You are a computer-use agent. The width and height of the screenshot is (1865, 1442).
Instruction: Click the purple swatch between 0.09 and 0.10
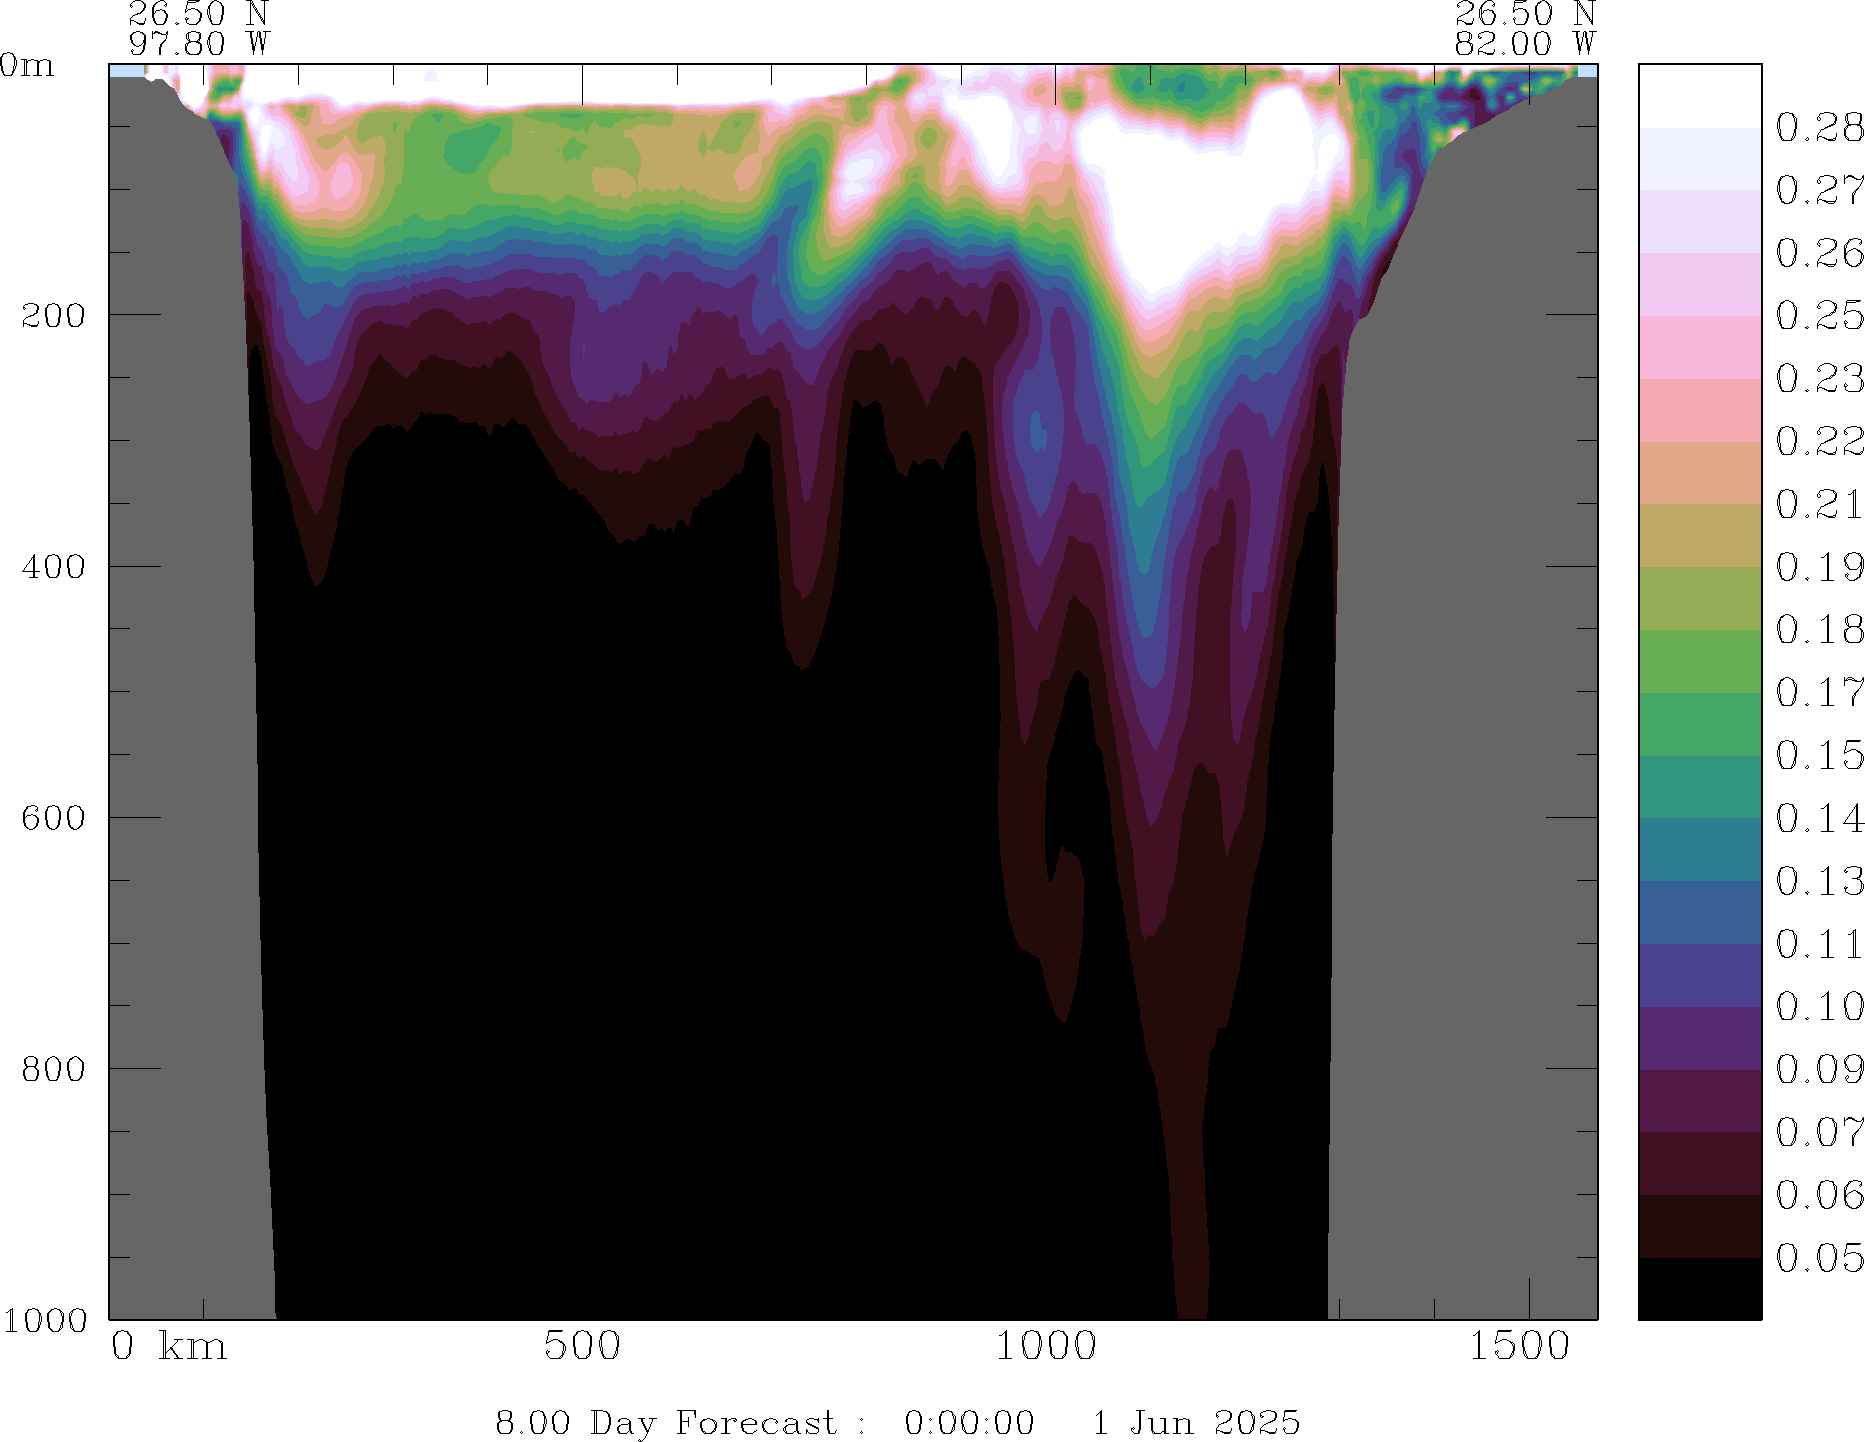point(1699,1038)
